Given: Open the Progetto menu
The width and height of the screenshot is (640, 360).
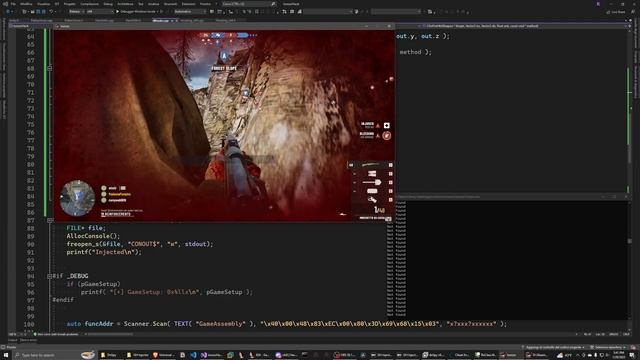Looking at the screenshot, I should pyautogui.click(x=70, y=4).
